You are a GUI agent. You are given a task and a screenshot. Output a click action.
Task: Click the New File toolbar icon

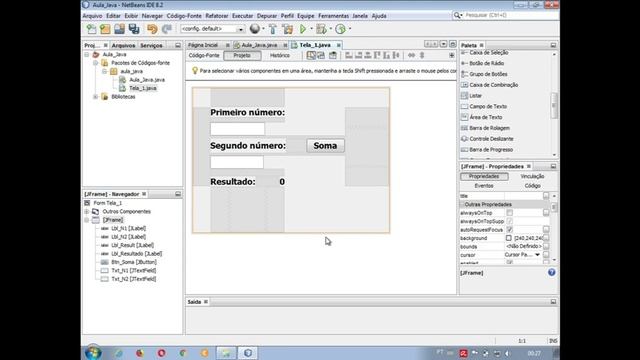[91, 29]
